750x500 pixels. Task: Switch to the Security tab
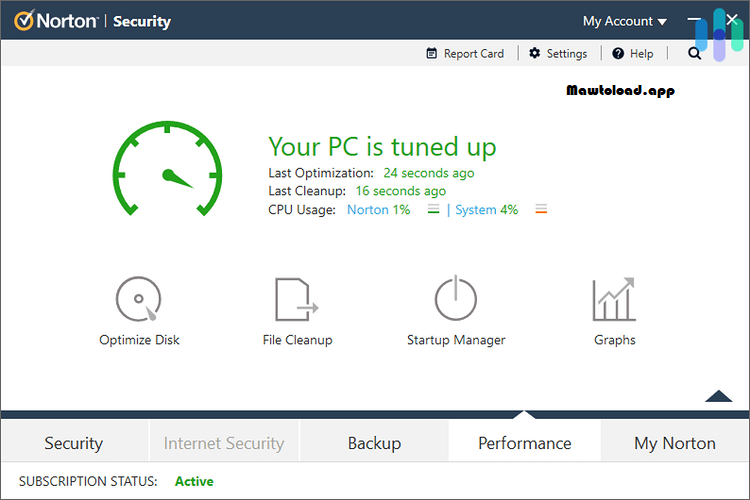[74, 443]
